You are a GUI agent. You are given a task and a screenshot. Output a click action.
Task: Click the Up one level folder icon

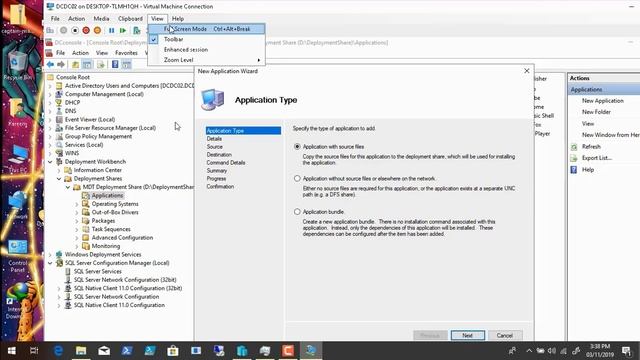(76, 64)
